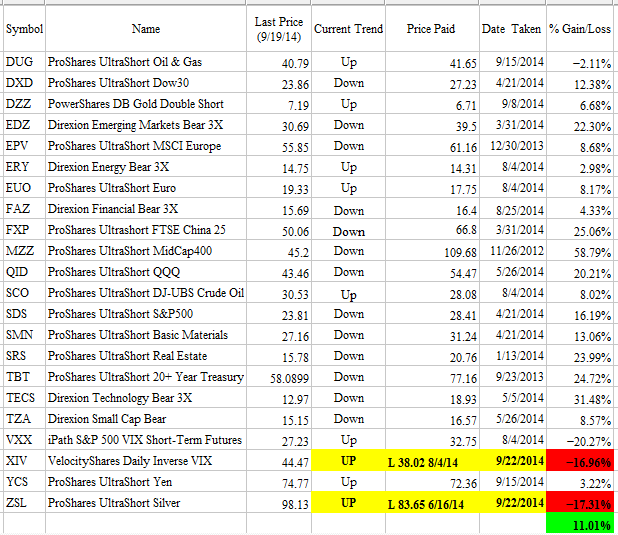Select ProShares UltraShort Yen name
This screenshot has width=618, height=535.
click(x=146, y=482)
